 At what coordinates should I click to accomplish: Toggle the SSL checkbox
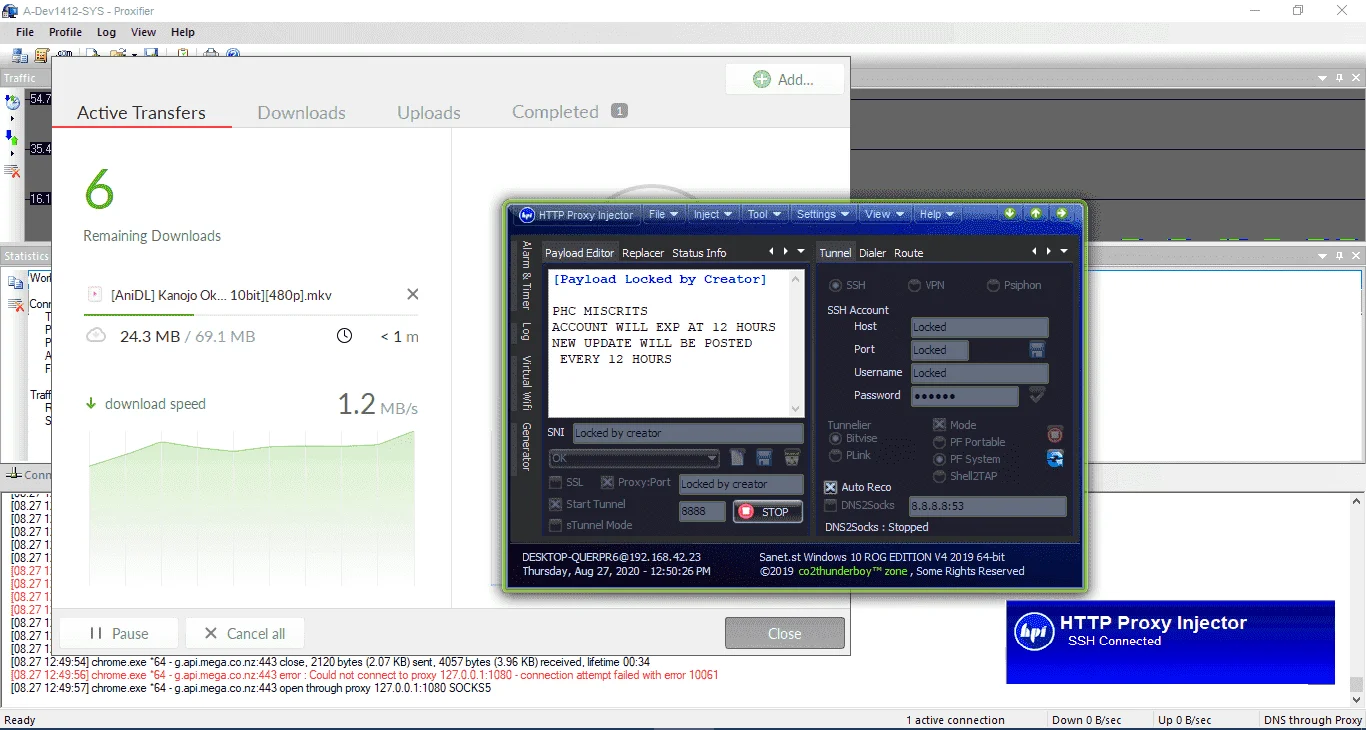pyautogui.click(x=556, y=483)
